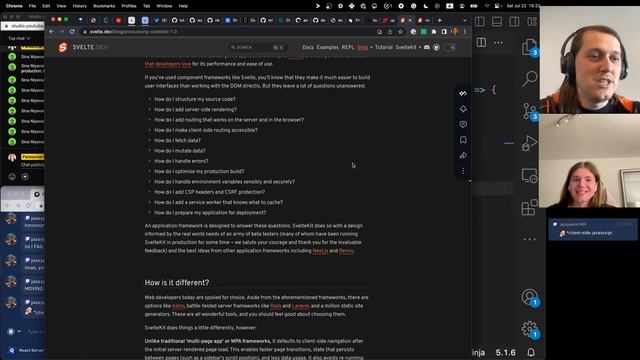This screenshot has height=360, width=640.
Task: Open the History menu in the macOS menu bar
Action: tap(79, 6)
